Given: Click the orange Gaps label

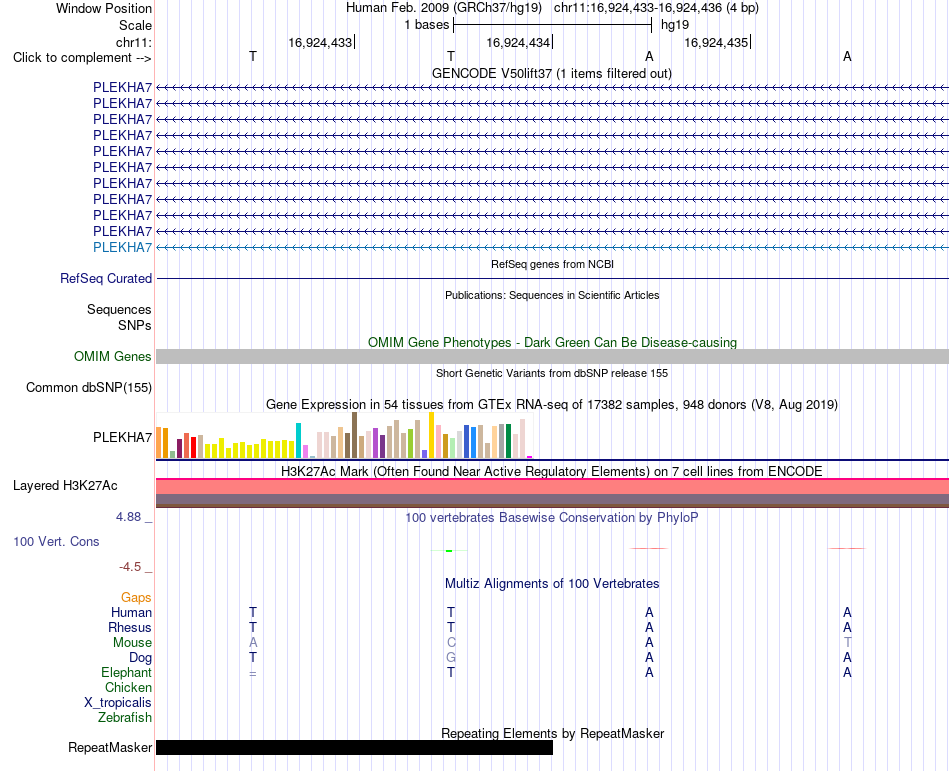Looking at the screenshot, I should 136,598.
